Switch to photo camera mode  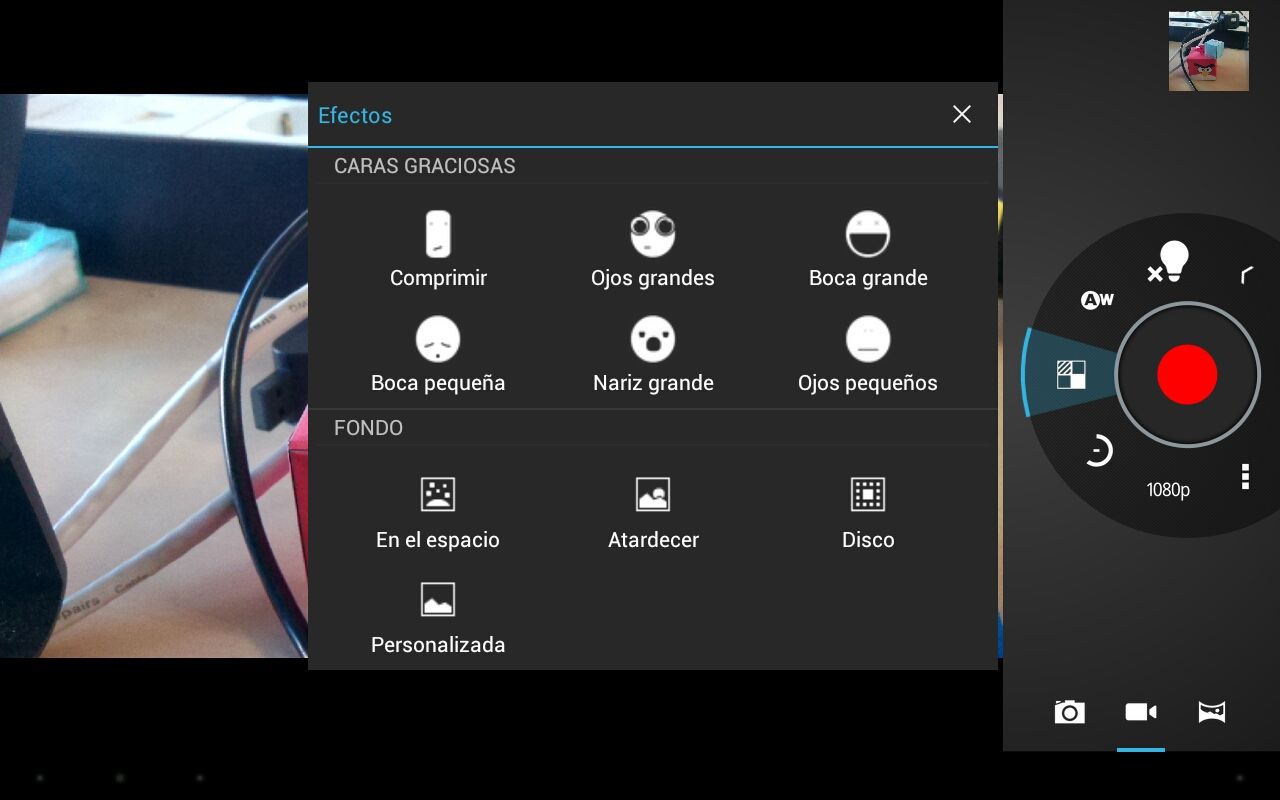click(x=1069, y=712)
